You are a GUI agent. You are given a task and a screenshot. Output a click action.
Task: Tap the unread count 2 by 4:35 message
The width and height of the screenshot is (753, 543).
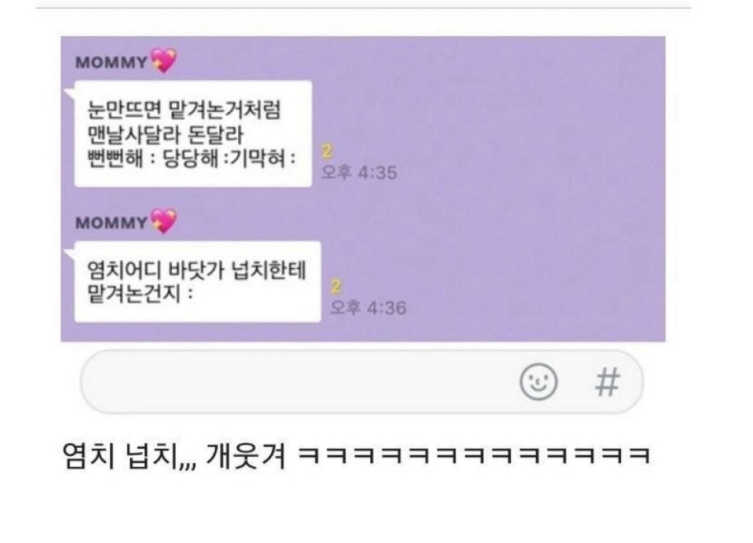(327, 152)
